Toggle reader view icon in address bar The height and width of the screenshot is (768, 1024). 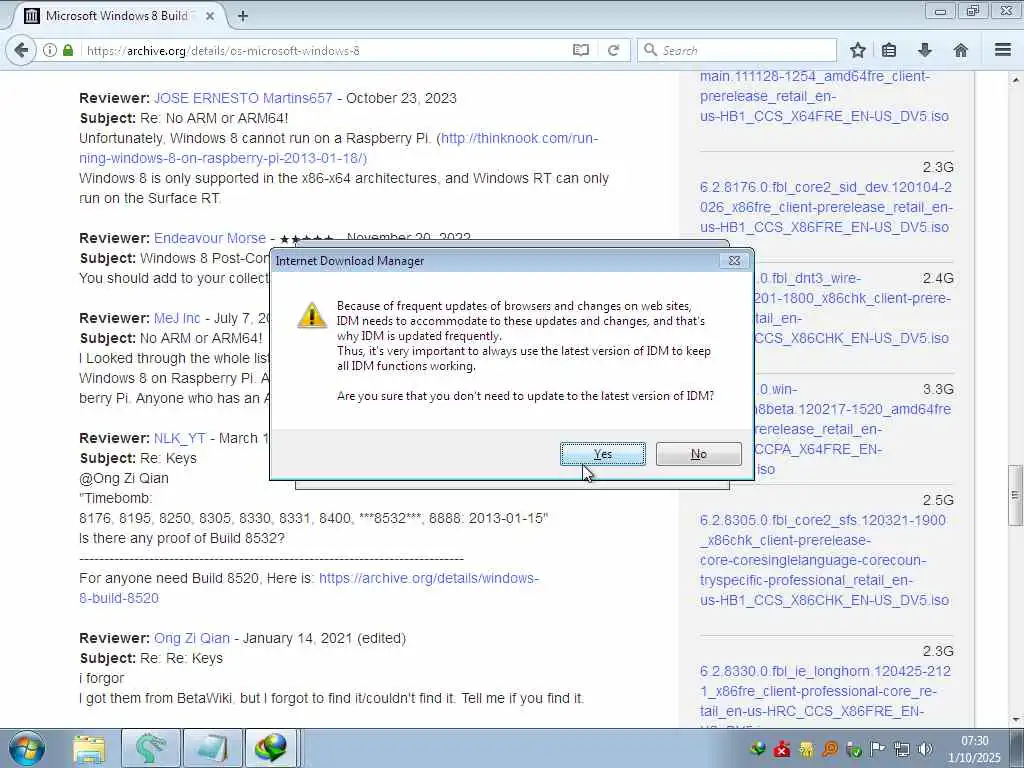tap(581, 50)
